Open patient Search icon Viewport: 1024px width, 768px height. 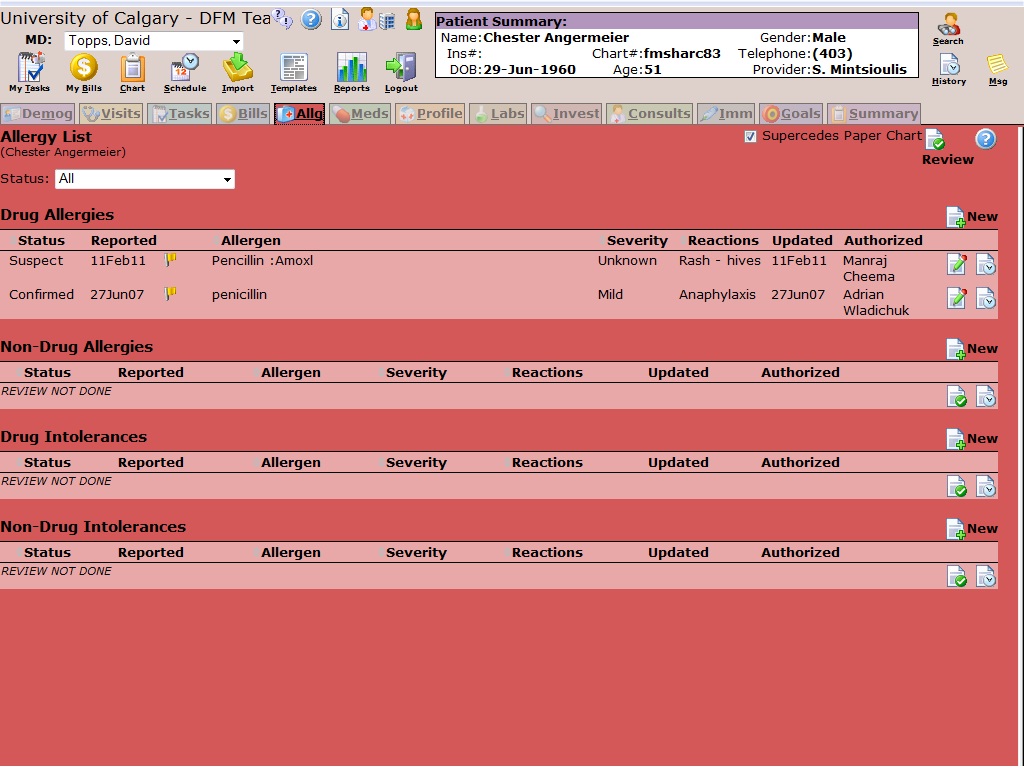coord(948,28)
